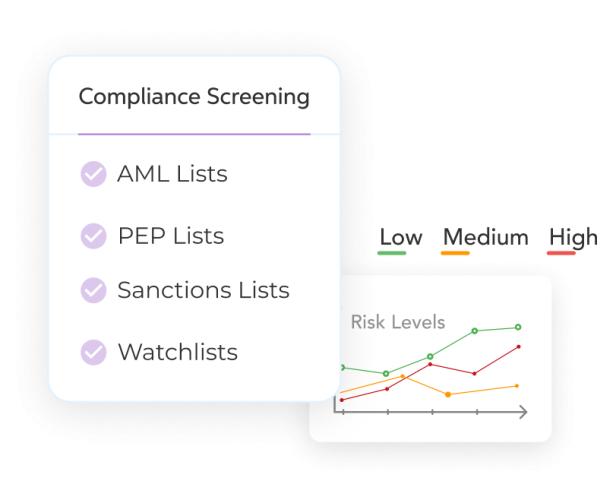
Task: Click the red High color underline
Action: pyautogui.click(x=561, y=252)
